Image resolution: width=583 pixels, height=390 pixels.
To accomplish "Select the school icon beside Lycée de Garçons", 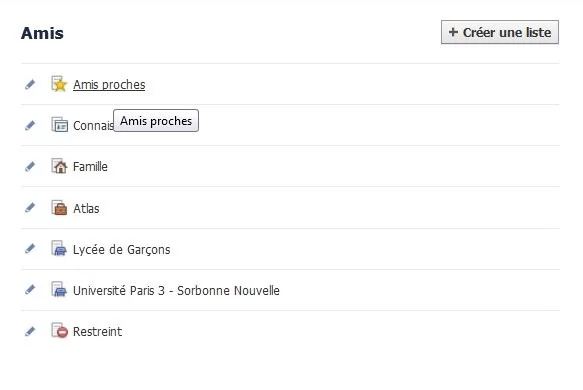I will click(59, 248).
